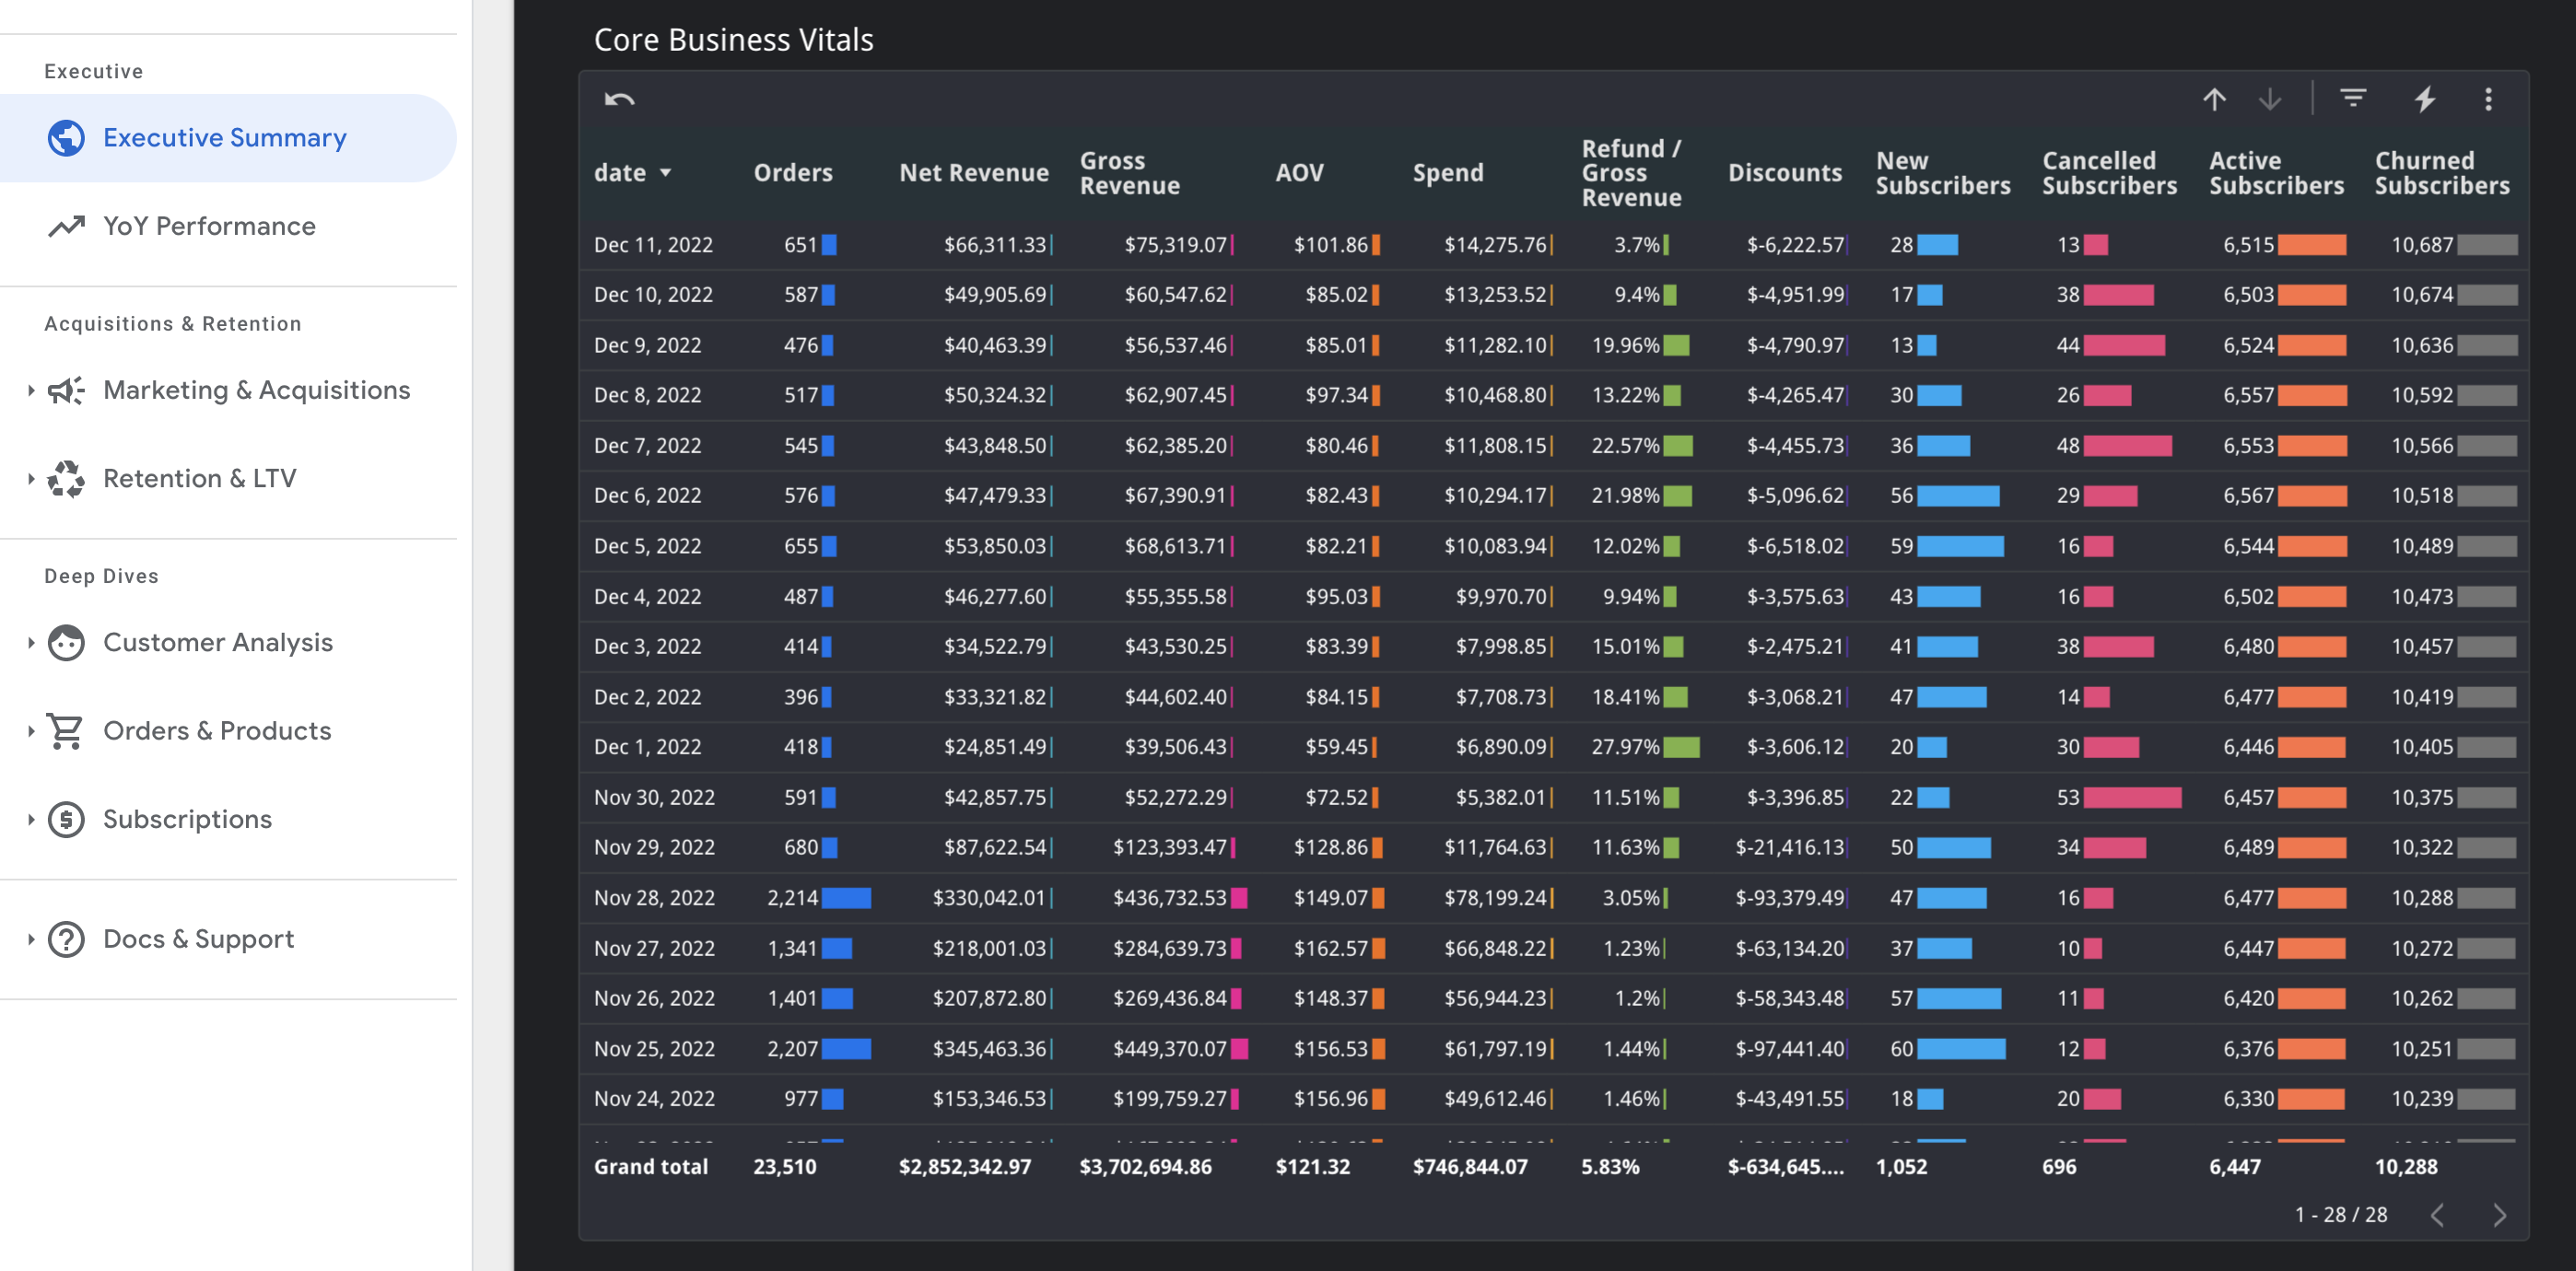Expand Marketing & Acquisitions section
The image size is (2576, 1271).
31,390
